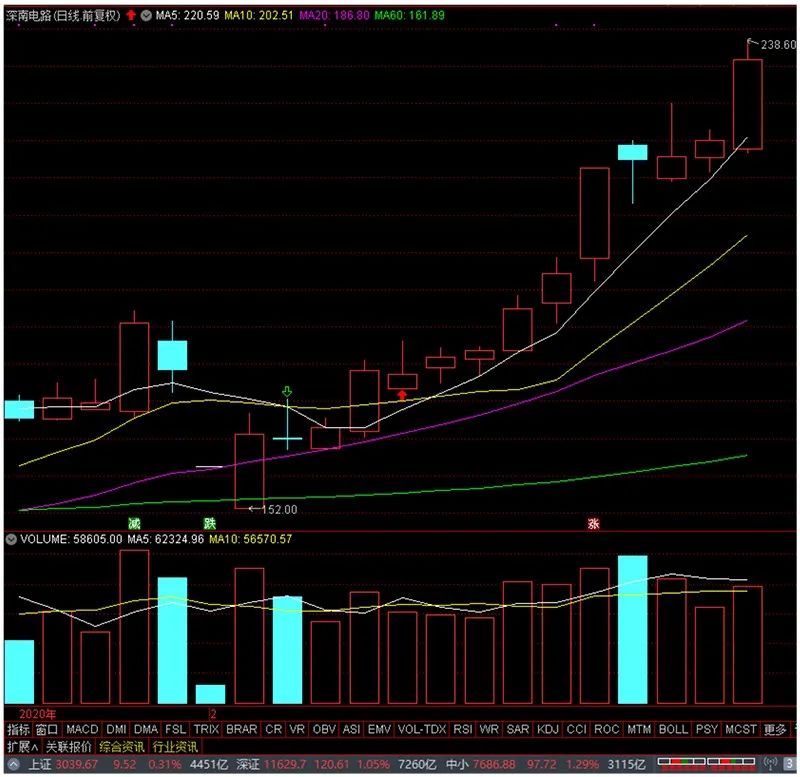Screen dimensions: 800x777
Task: Open the 行业资讯 tab
Action: click(175, 747)
